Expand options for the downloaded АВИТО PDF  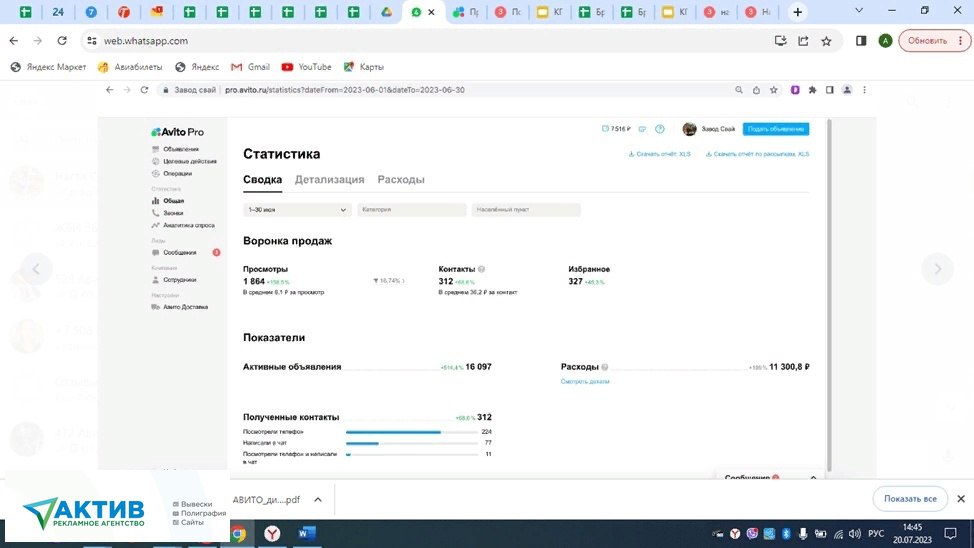coord(318,499)
